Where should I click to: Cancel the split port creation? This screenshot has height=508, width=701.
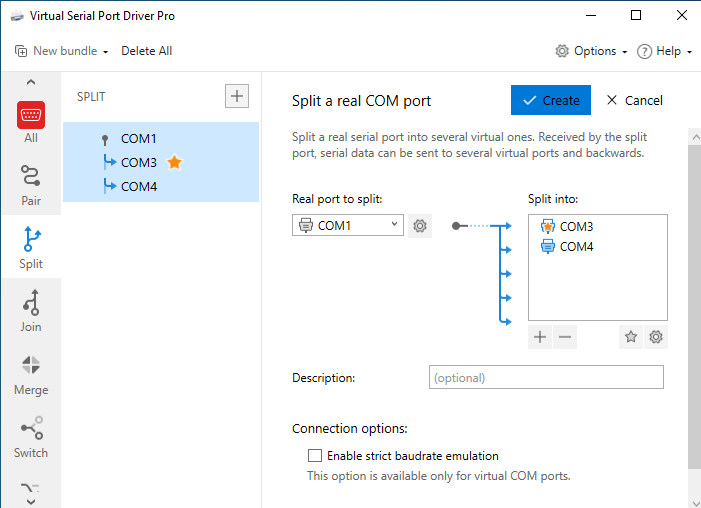pyautogui.click(x=634, y=100)
